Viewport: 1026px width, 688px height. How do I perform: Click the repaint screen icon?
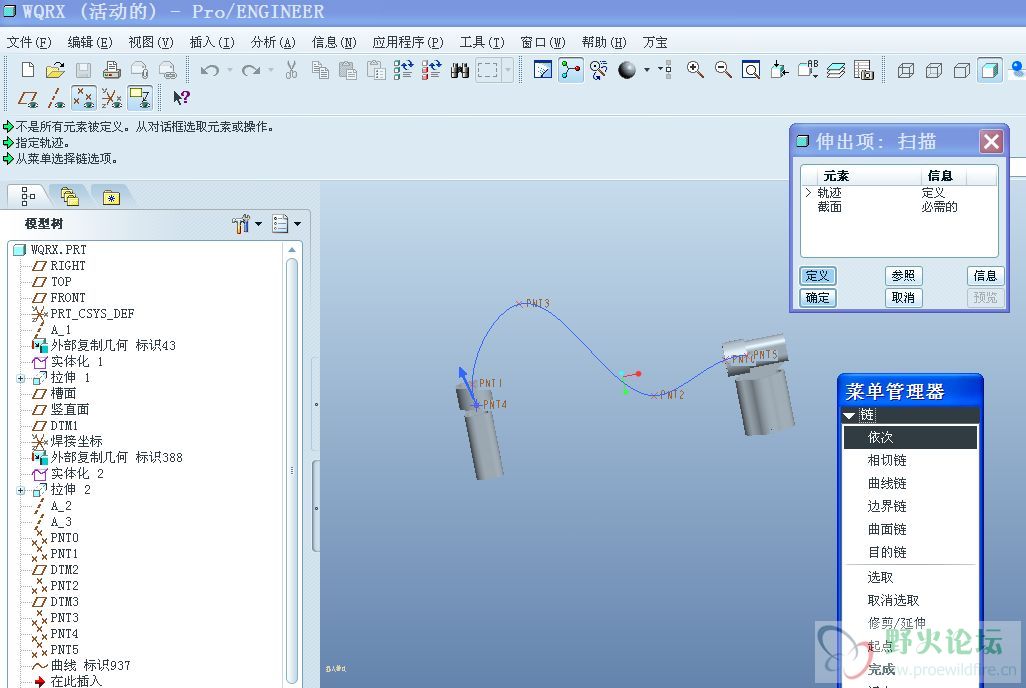[x=542, y=69]
